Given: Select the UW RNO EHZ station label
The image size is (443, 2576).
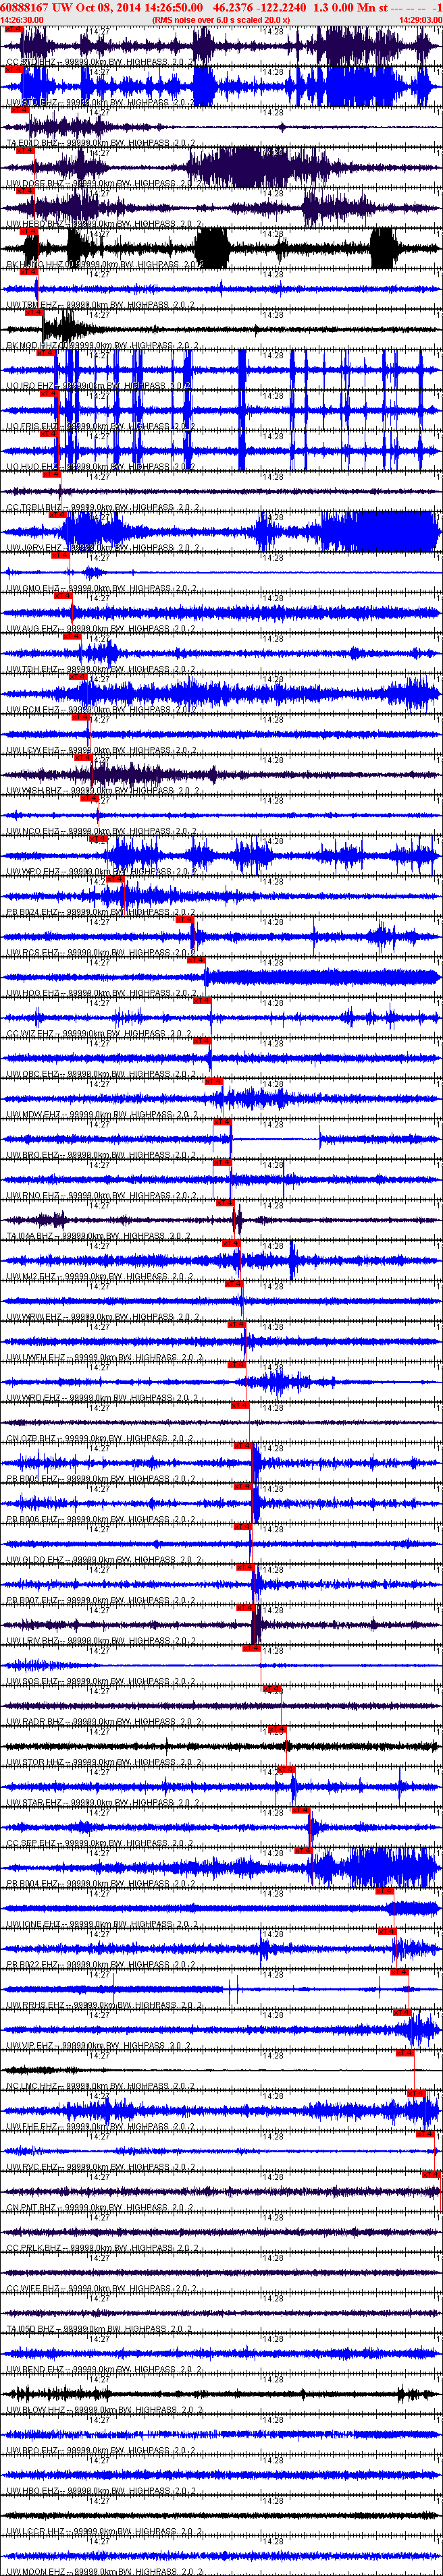Looking at the screenshot, I should tap(100, 1196).
